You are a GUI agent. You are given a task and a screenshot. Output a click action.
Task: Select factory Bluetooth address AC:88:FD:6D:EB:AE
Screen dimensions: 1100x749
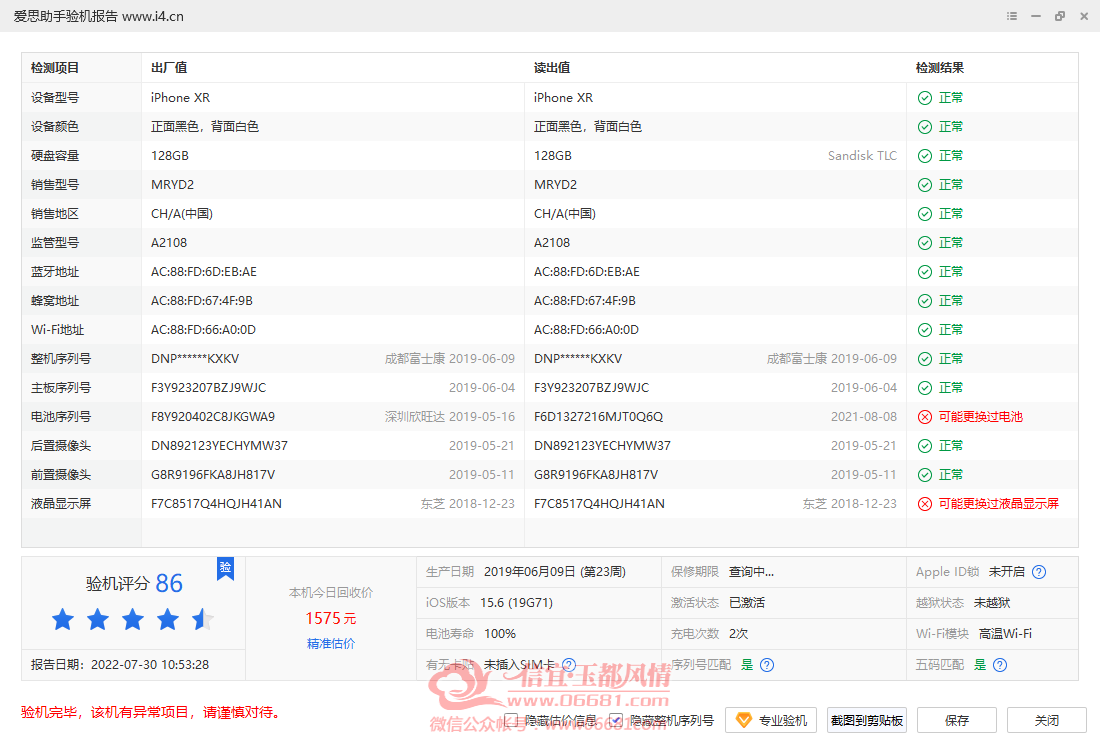click(x=203, y=272)
